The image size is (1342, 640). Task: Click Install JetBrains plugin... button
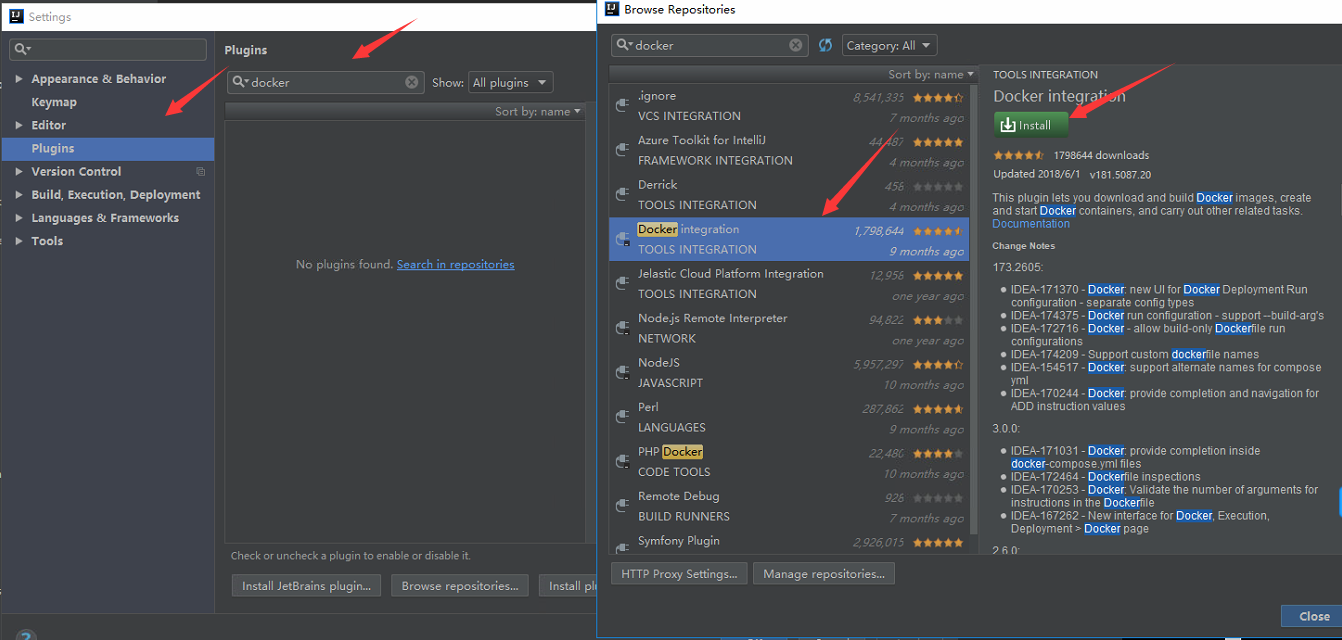pos(306,586)
